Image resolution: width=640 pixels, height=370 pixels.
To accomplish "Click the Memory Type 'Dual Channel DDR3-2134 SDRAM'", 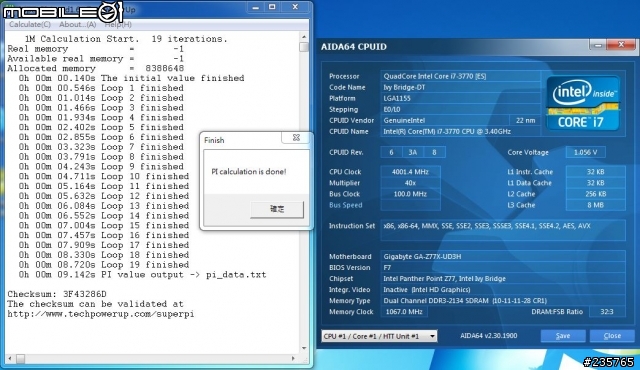I will tap(503, 301).
